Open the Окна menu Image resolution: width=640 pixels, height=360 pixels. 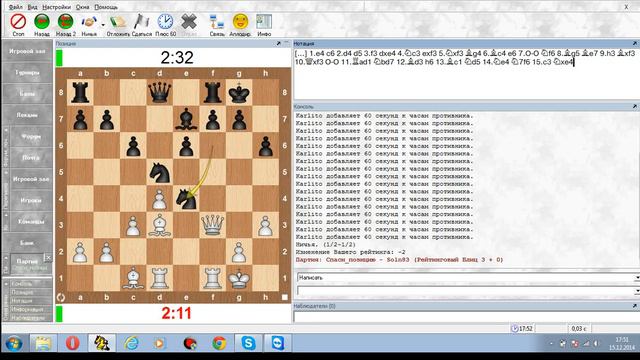click(82, 7)
